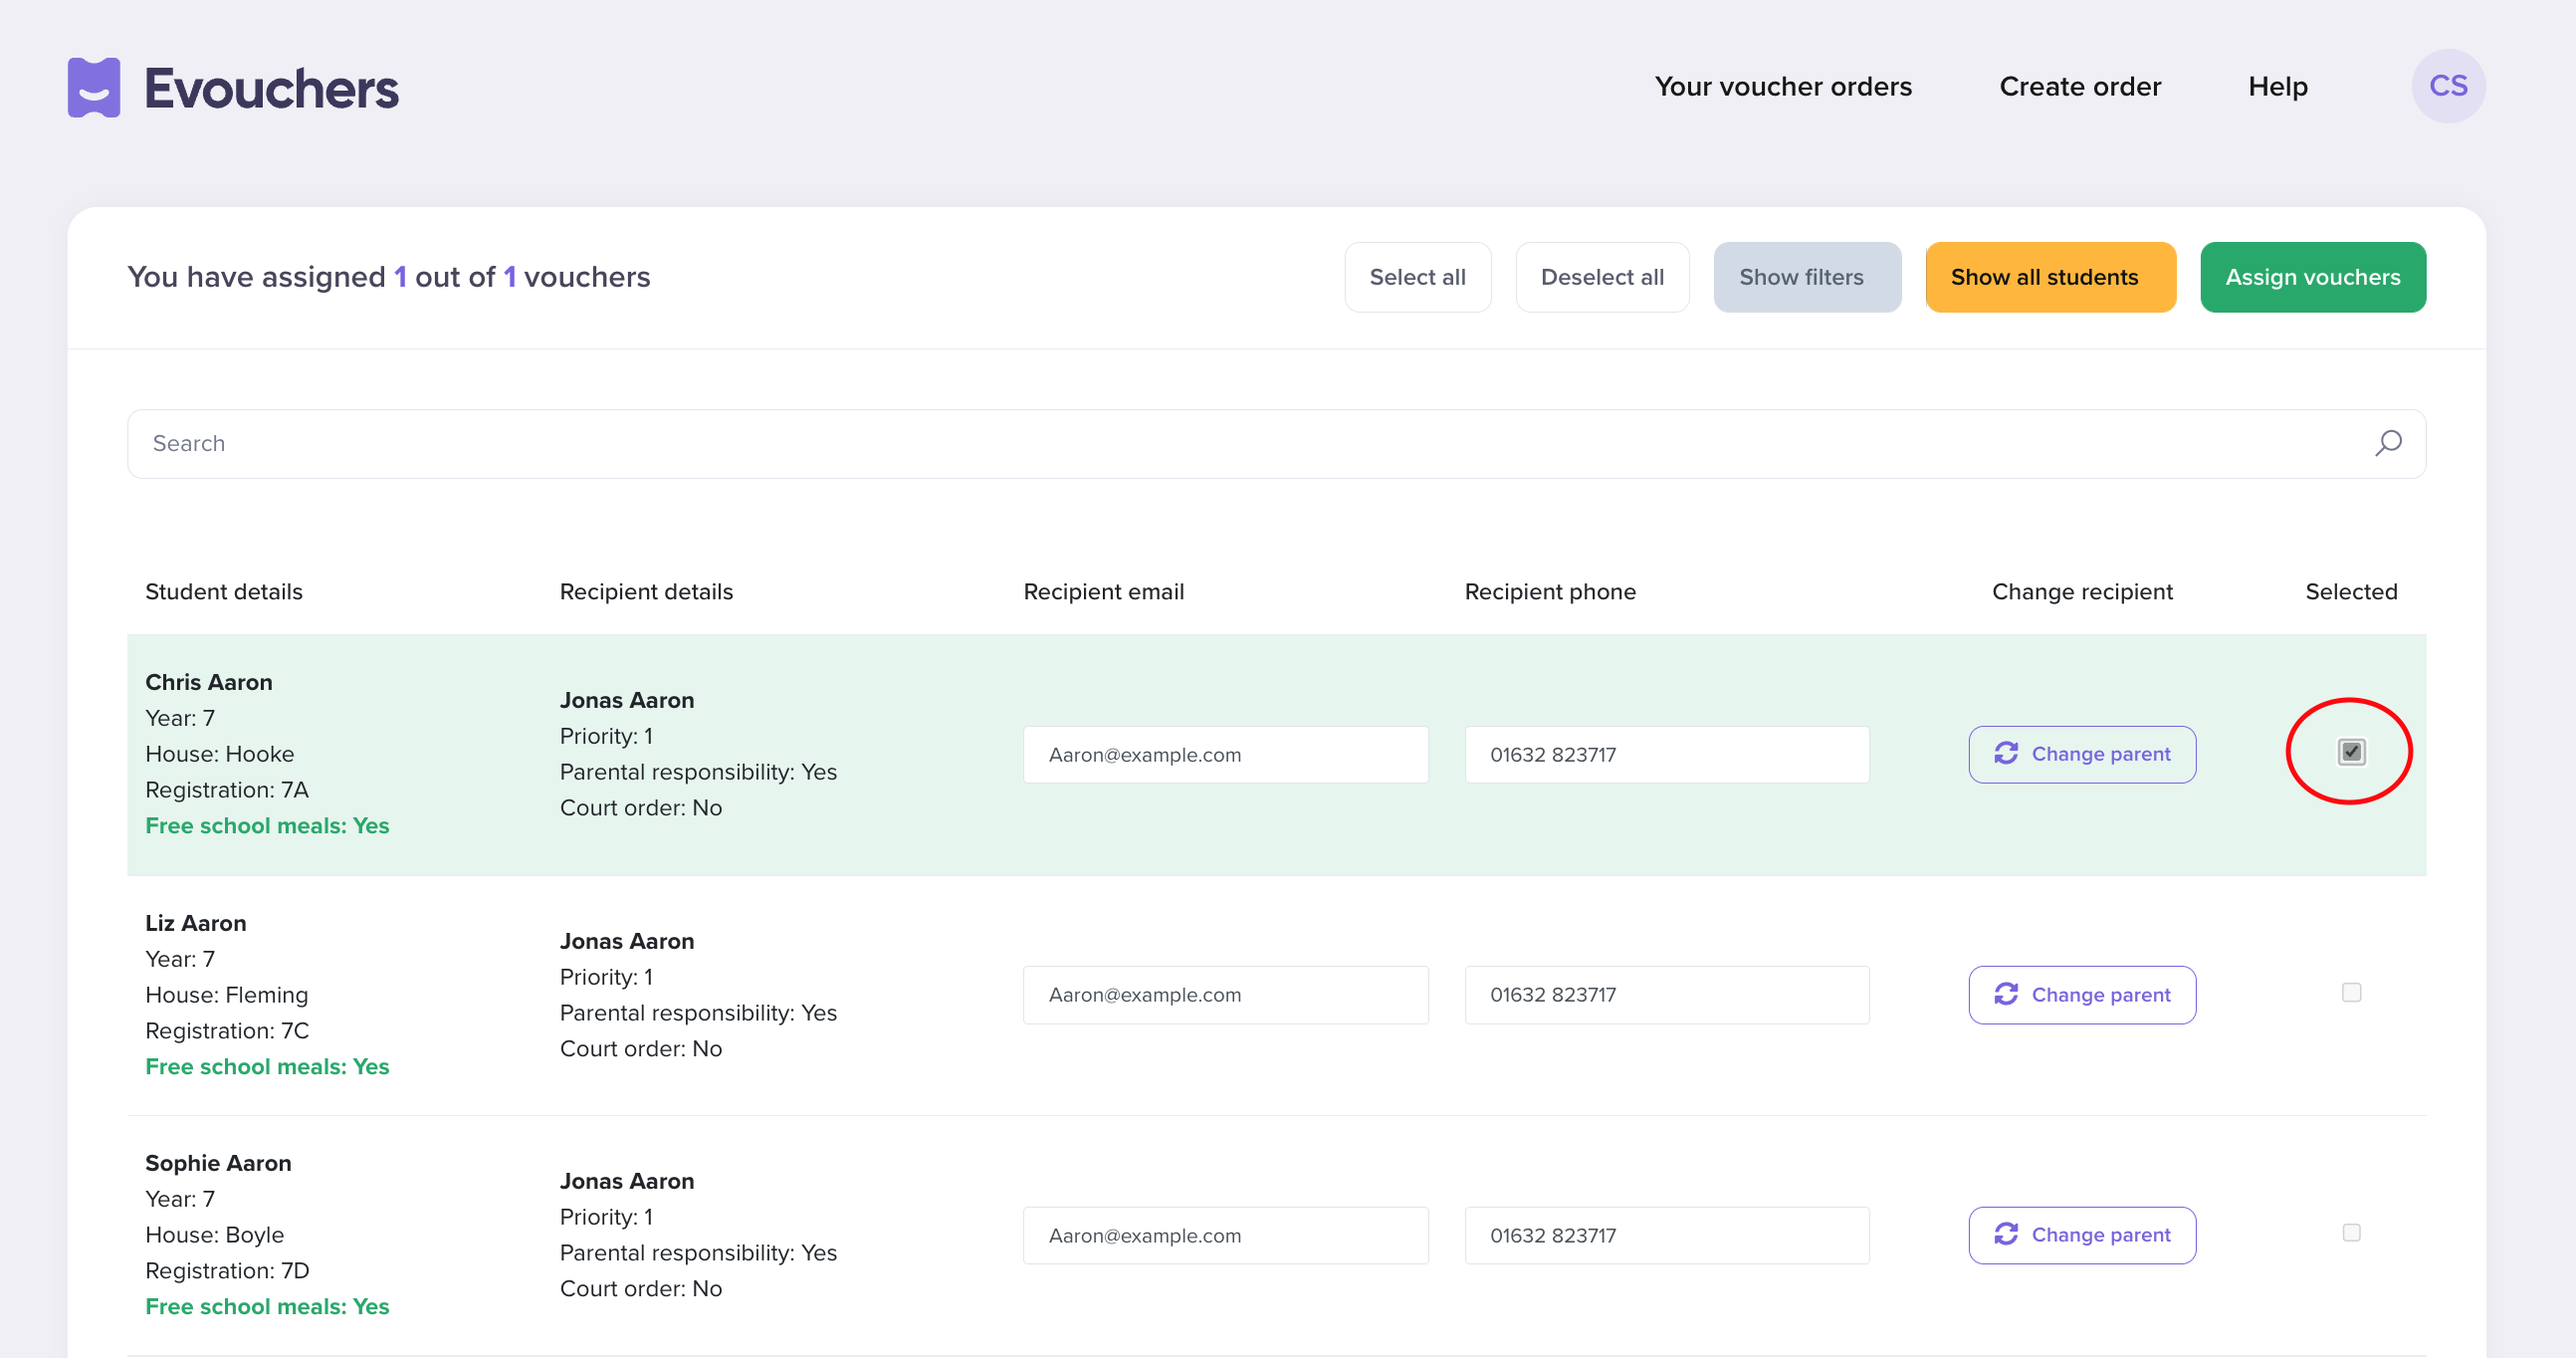The height and width of the screenshot is (1358, 2576).
Task: Click the Assign vouchers button
Action: 2312,277
